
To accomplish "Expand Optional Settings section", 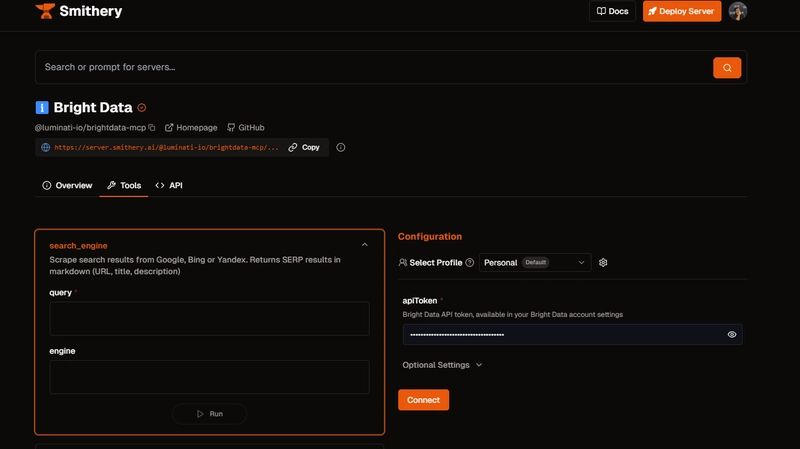I will 442,365.
